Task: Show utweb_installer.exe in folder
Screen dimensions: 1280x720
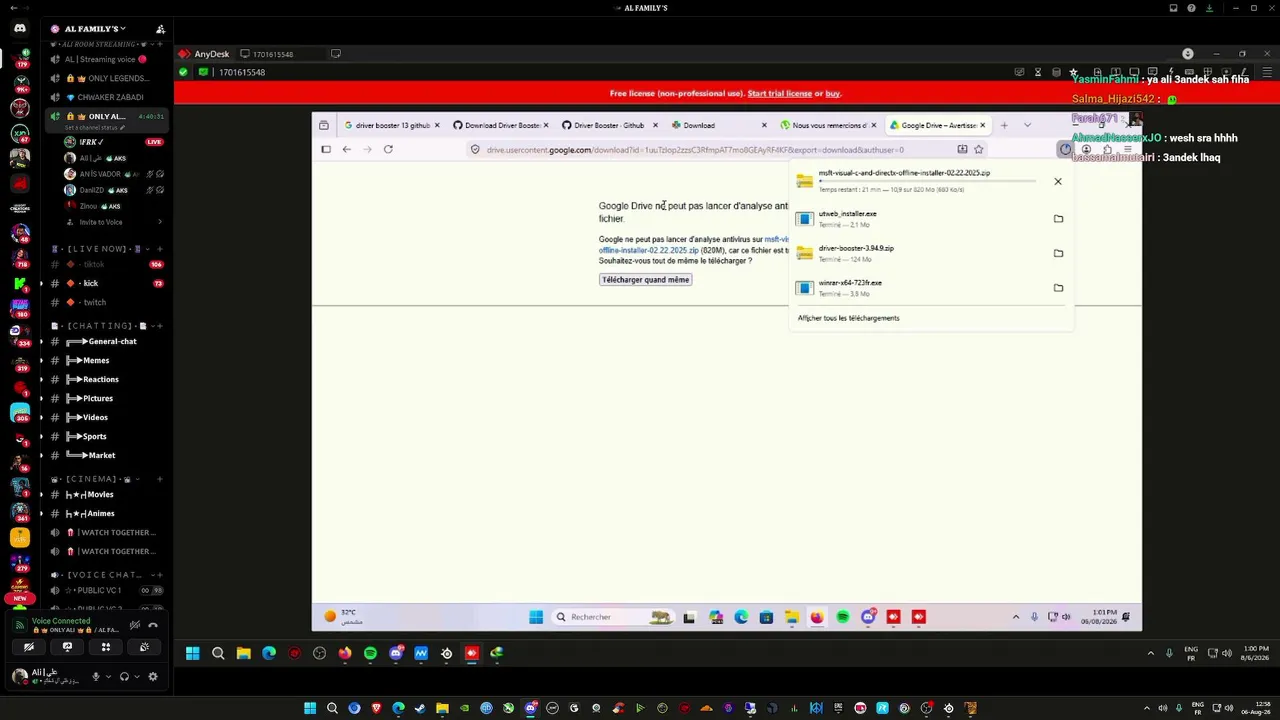Action: (1058, 218)
